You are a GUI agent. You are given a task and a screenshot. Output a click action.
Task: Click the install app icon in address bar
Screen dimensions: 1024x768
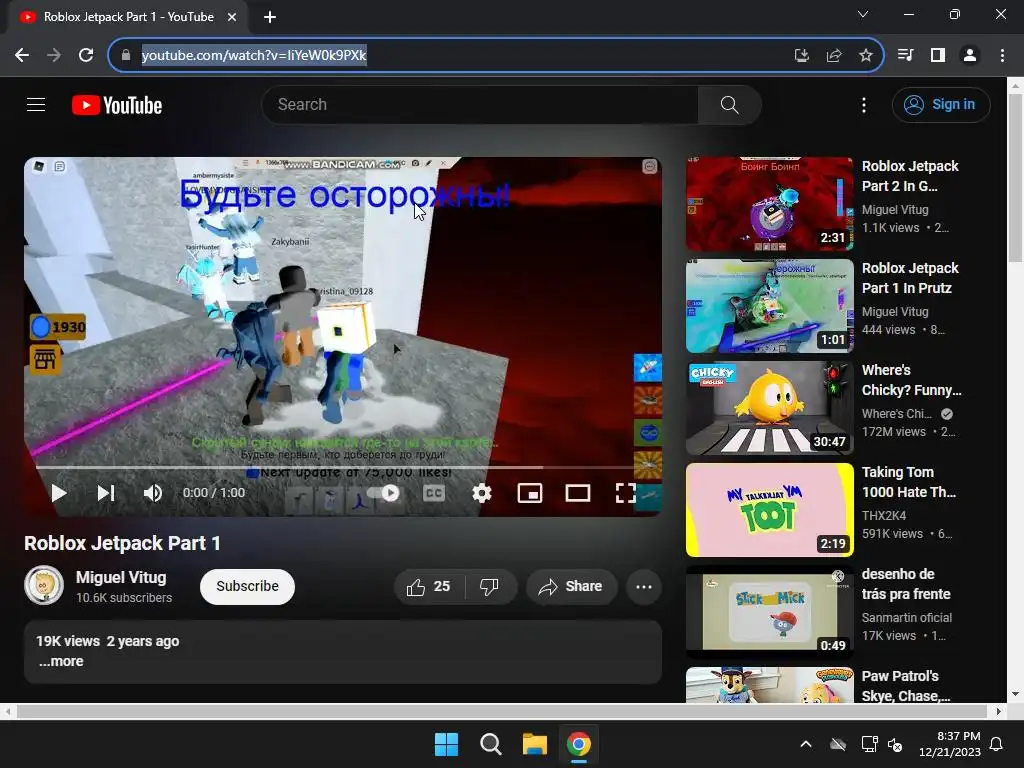tap(801, 55)
